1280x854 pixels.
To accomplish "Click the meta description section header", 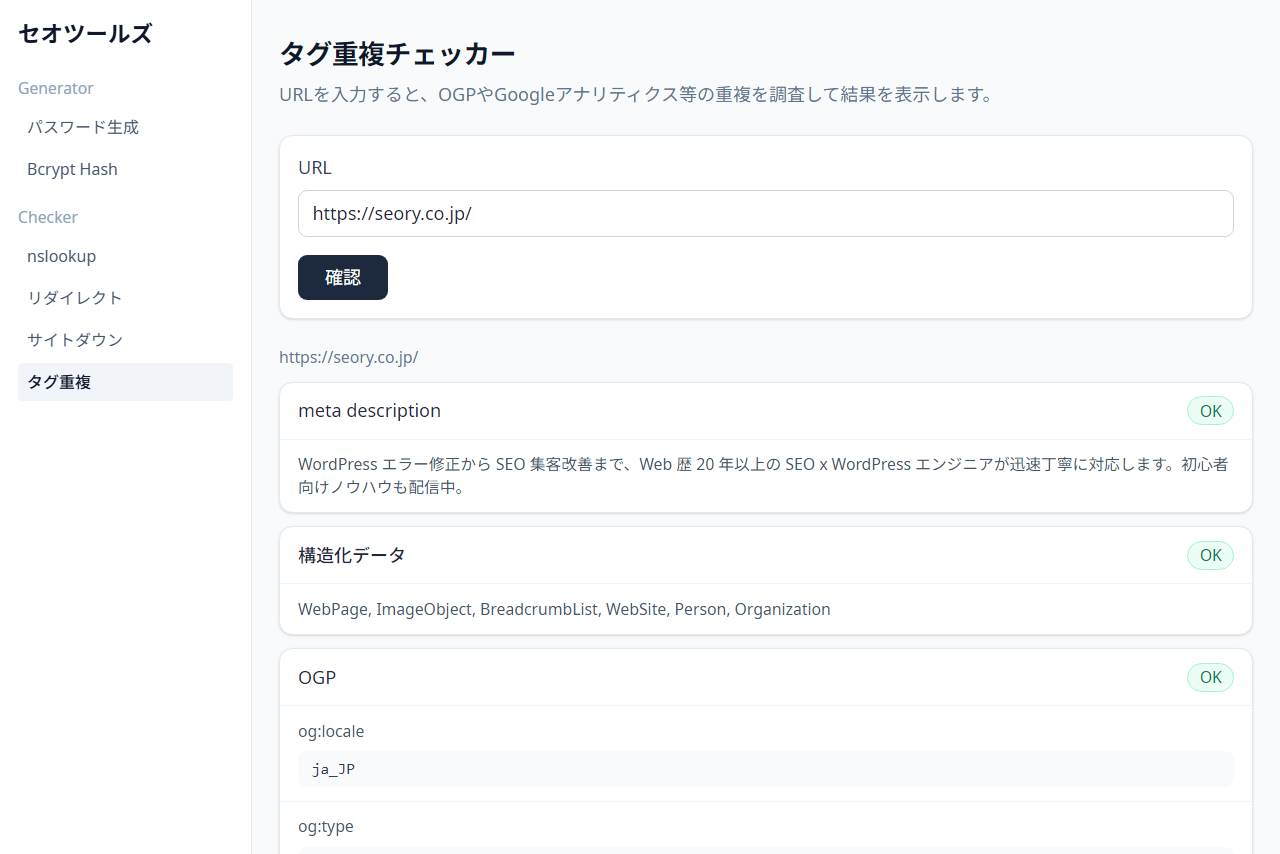I will click(369, 411).
